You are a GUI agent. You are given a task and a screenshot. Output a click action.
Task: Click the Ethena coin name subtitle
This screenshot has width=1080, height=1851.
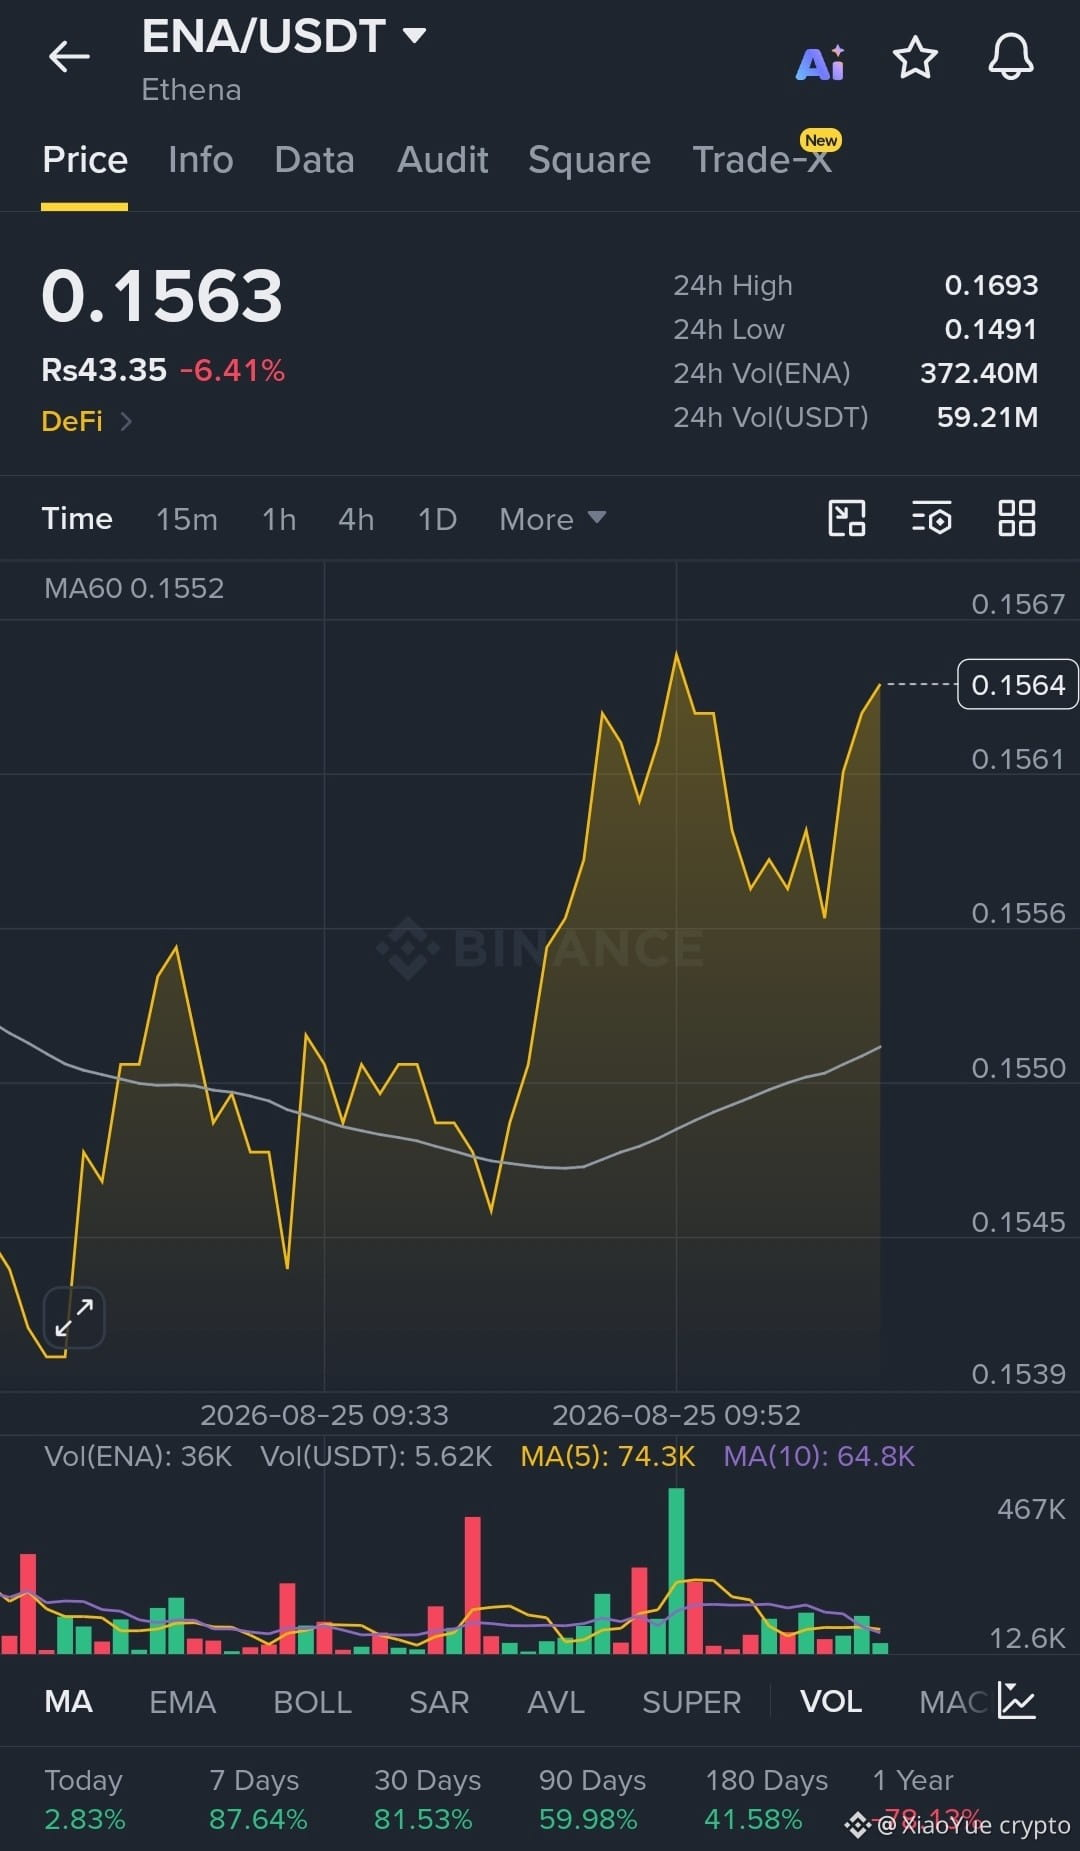(x=191, y=90)
